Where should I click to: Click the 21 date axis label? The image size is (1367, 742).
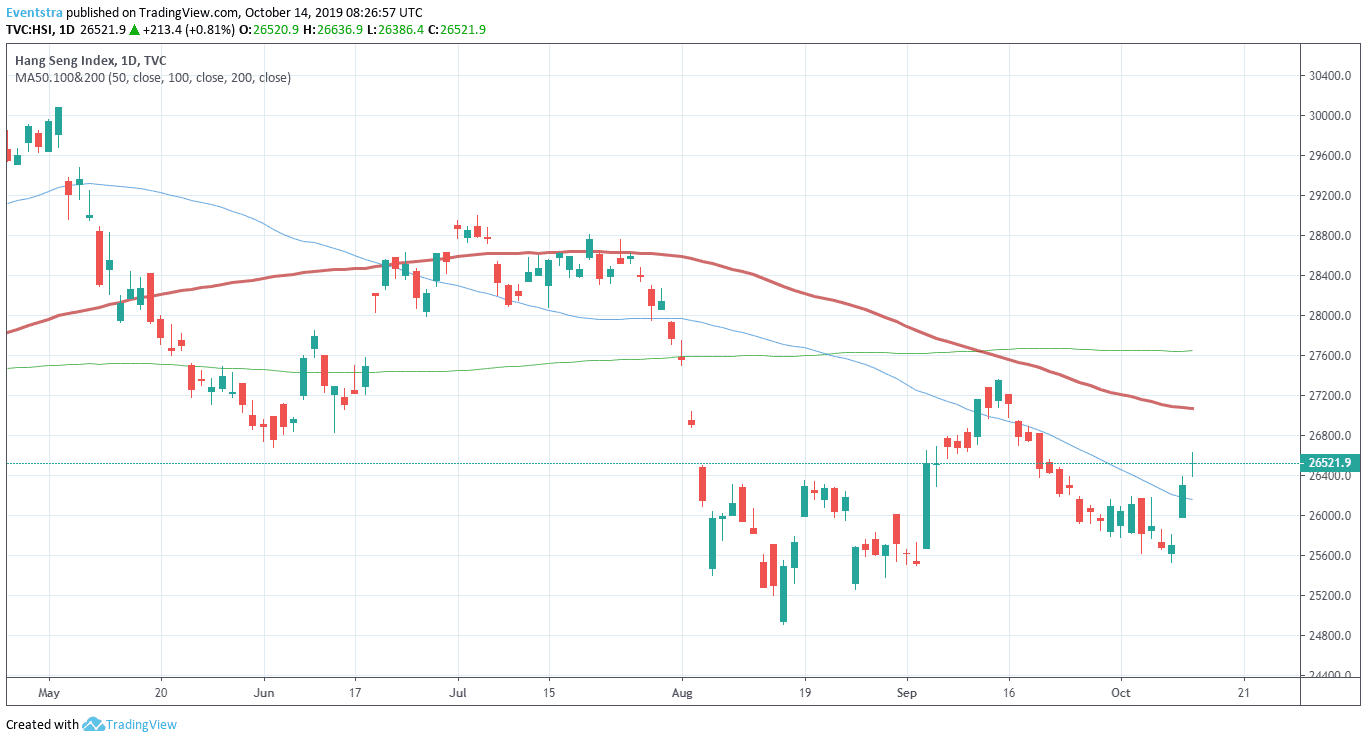coord(1244,692)
